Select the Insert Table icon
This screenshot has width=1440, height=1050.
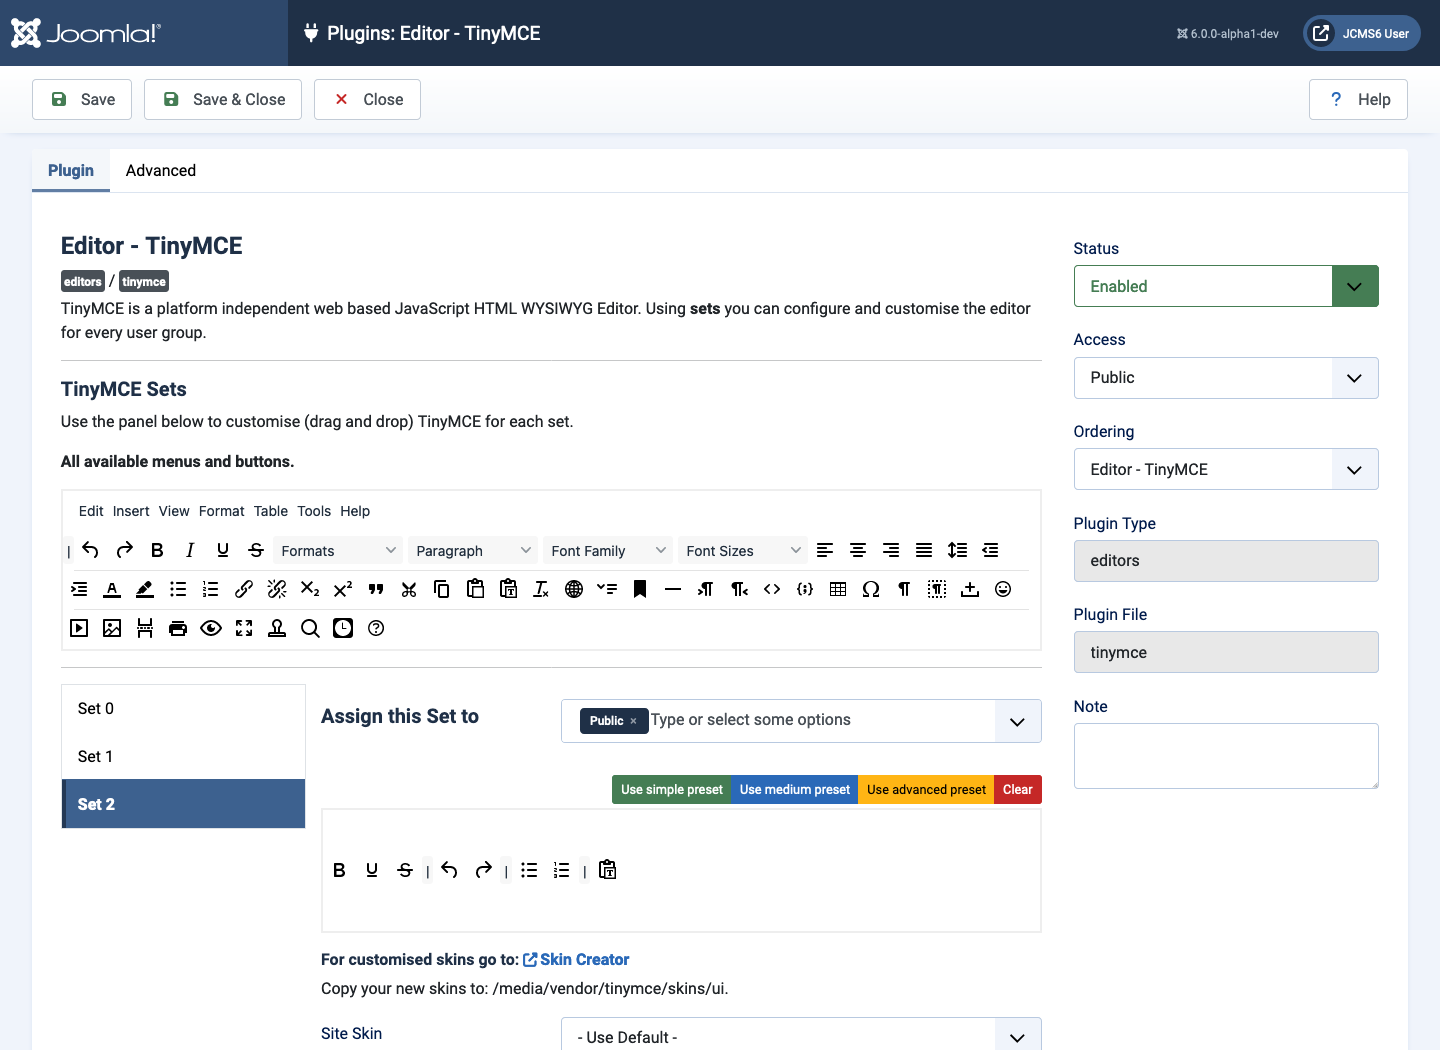(x=837, y=589)
